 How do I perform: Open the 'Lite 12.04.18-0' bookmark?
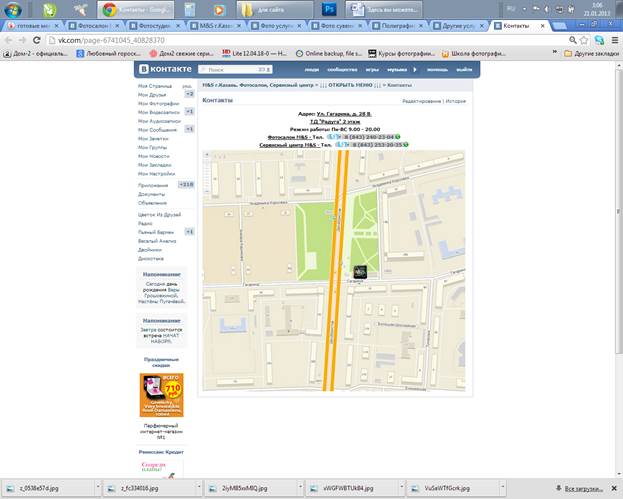[x=254, y=53]
